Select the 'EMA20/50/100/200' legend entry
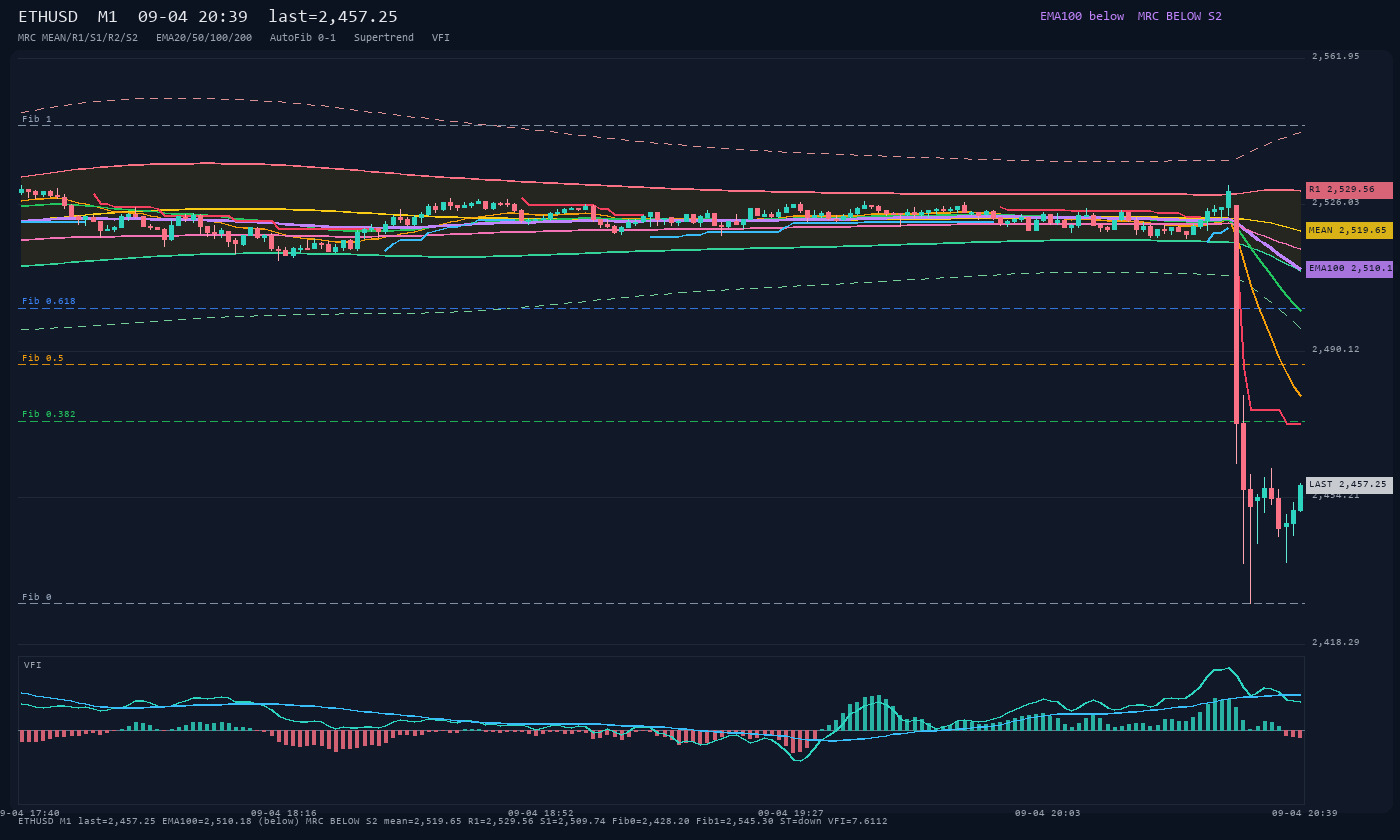The width and height of the screenshot is (1400, 840). point(204,37)
